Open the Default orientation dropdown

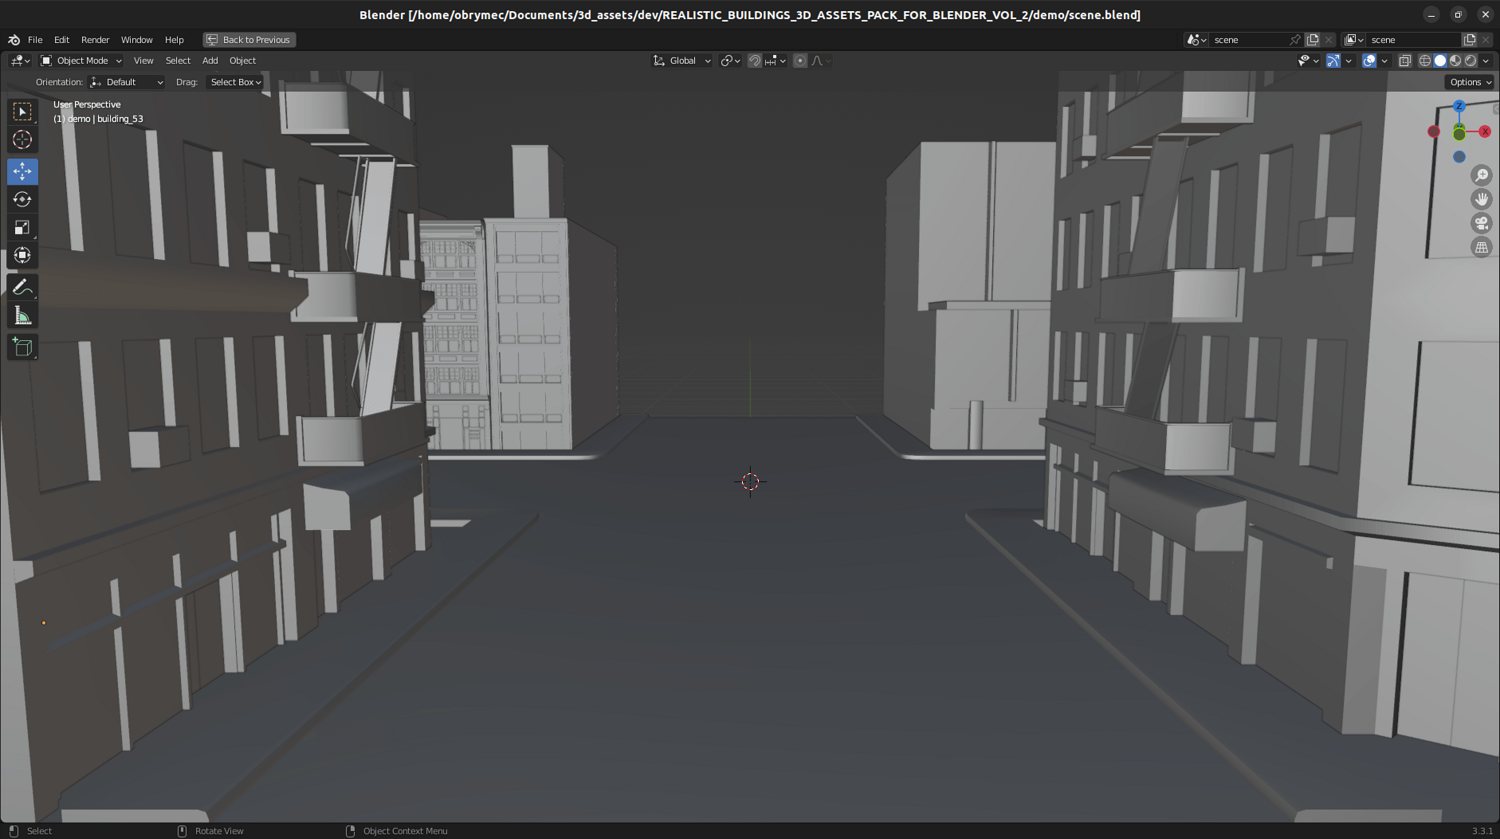[126, 82]
